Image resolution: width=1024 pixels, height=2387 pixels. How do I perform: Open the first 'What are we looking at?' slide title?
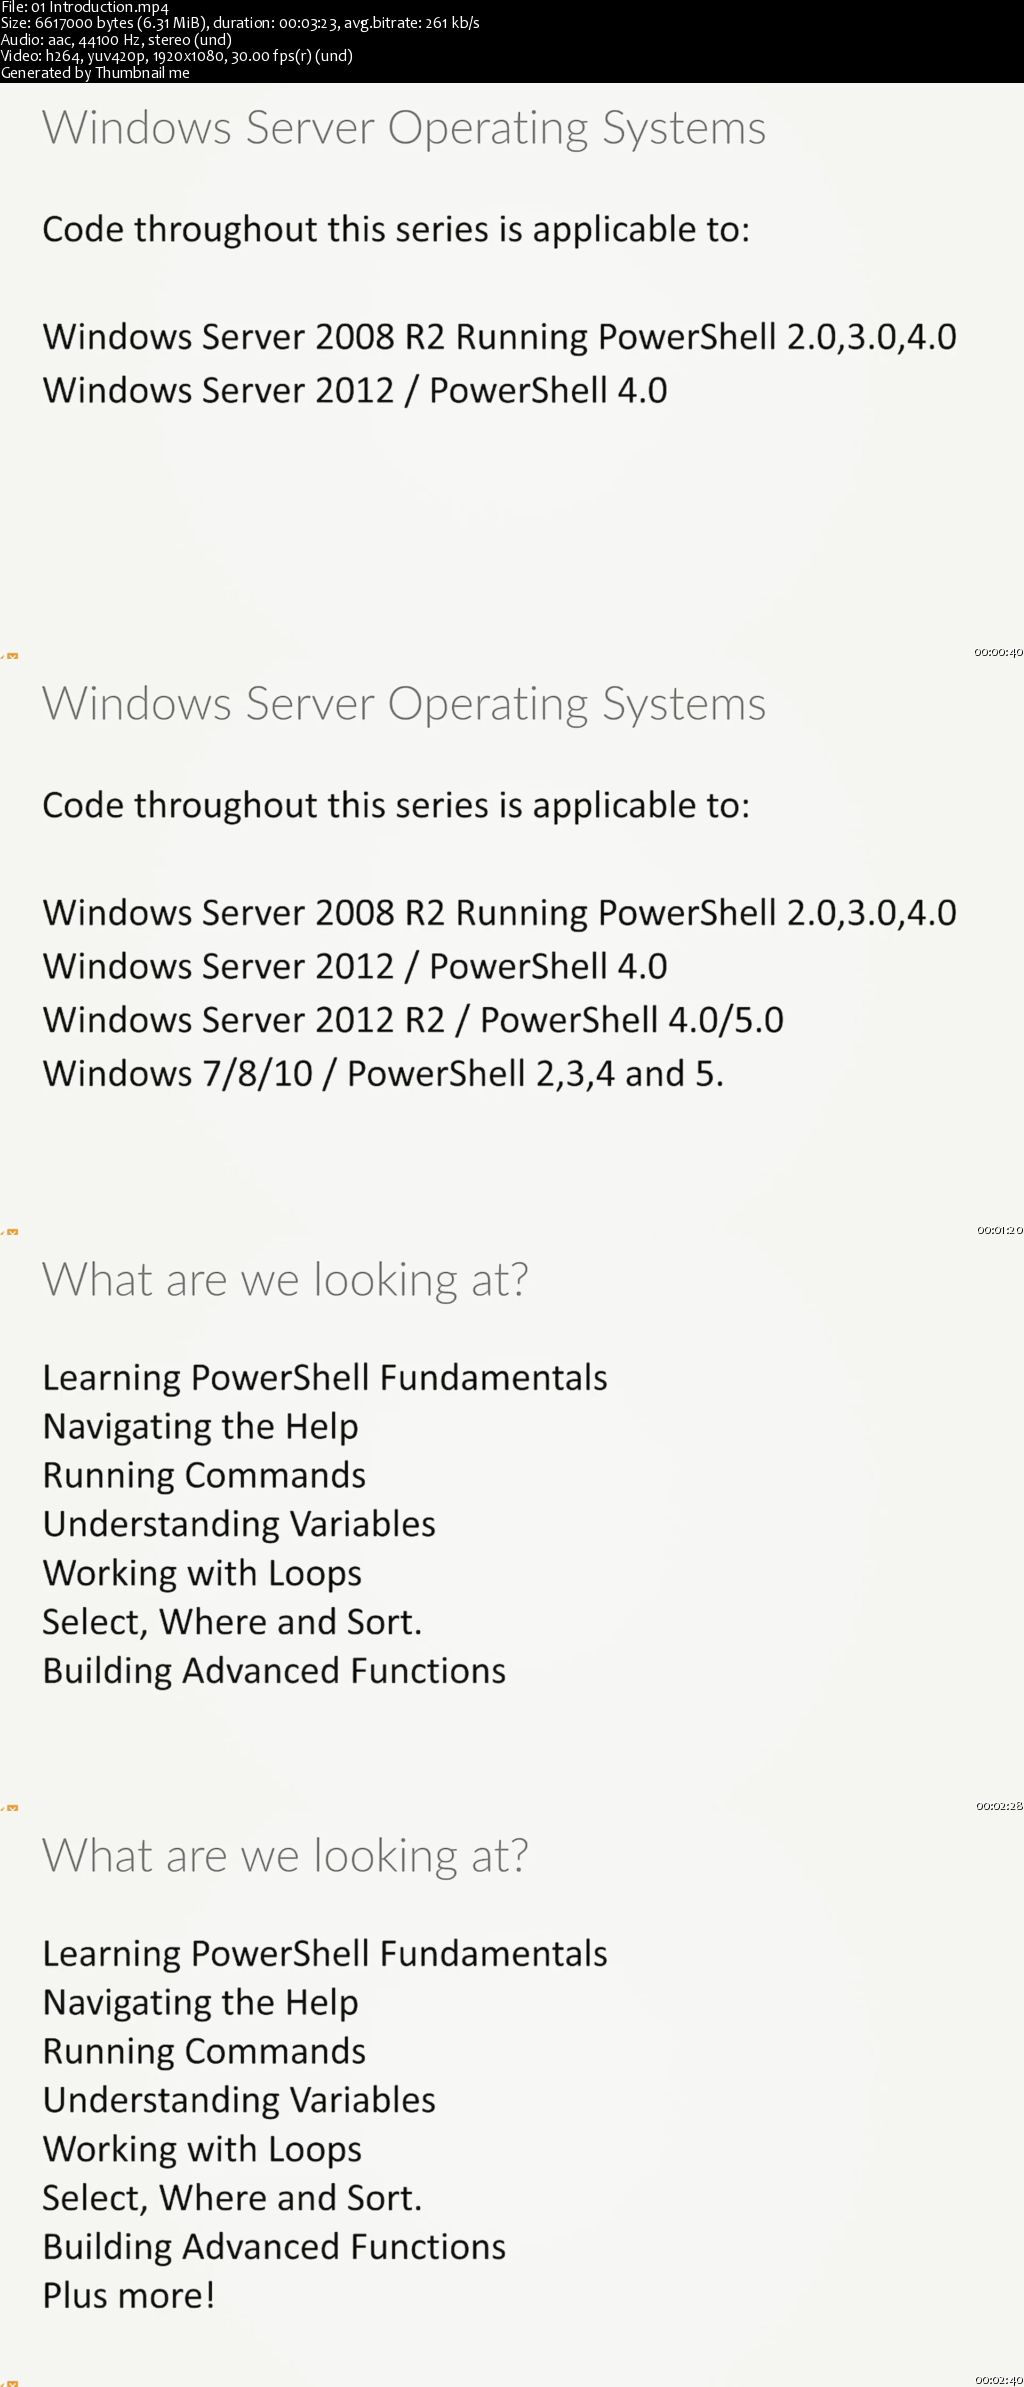[x=285, y=1280]
